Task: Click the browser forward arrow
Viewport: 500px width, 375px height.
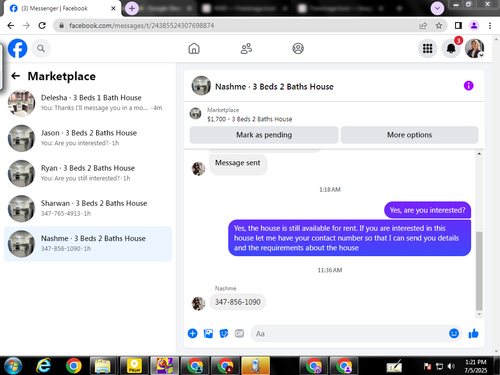Action: (x=26, y=26)
